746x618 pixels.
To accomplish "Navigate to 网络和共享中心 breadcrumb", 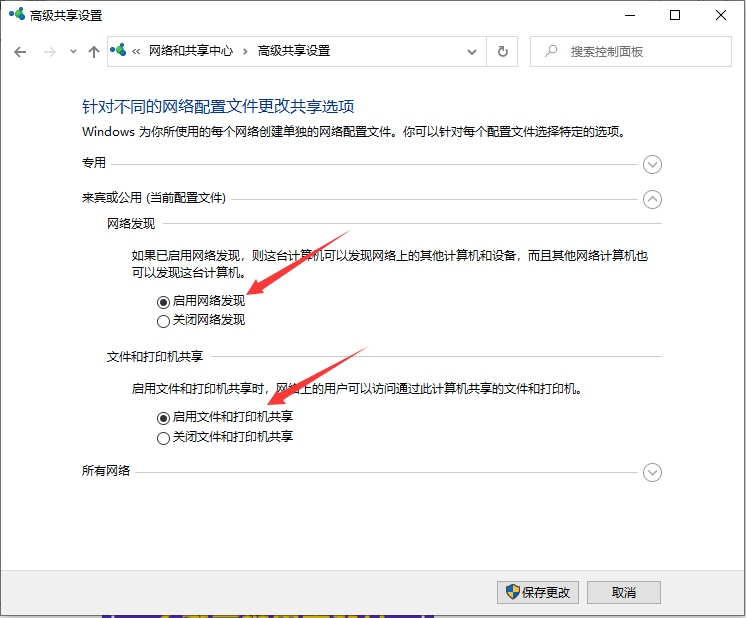I will pyautogui.click(x=192, y=51).
